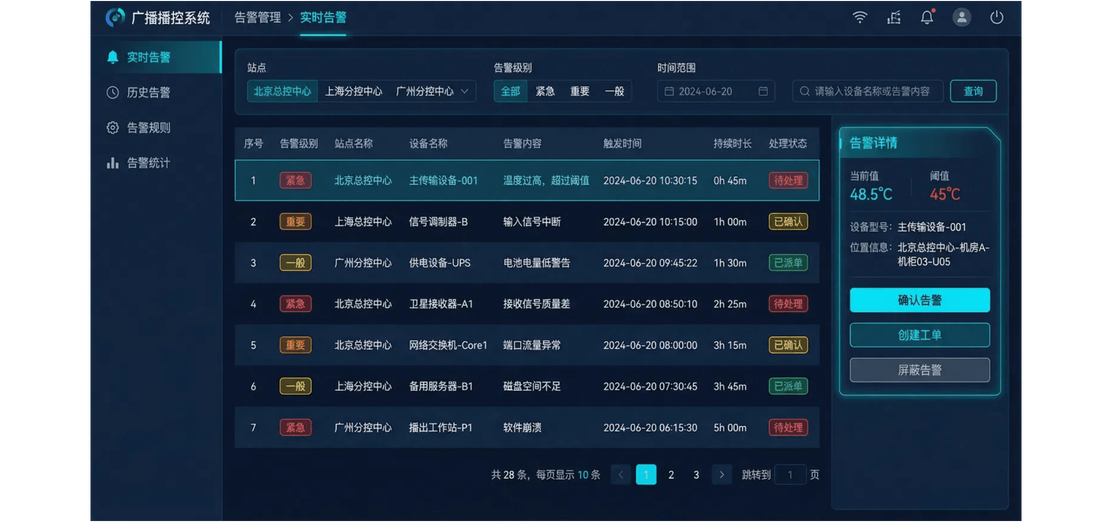Go to page 1
This screenshot has width=1112, height=522.
click(x=646, y=474)
